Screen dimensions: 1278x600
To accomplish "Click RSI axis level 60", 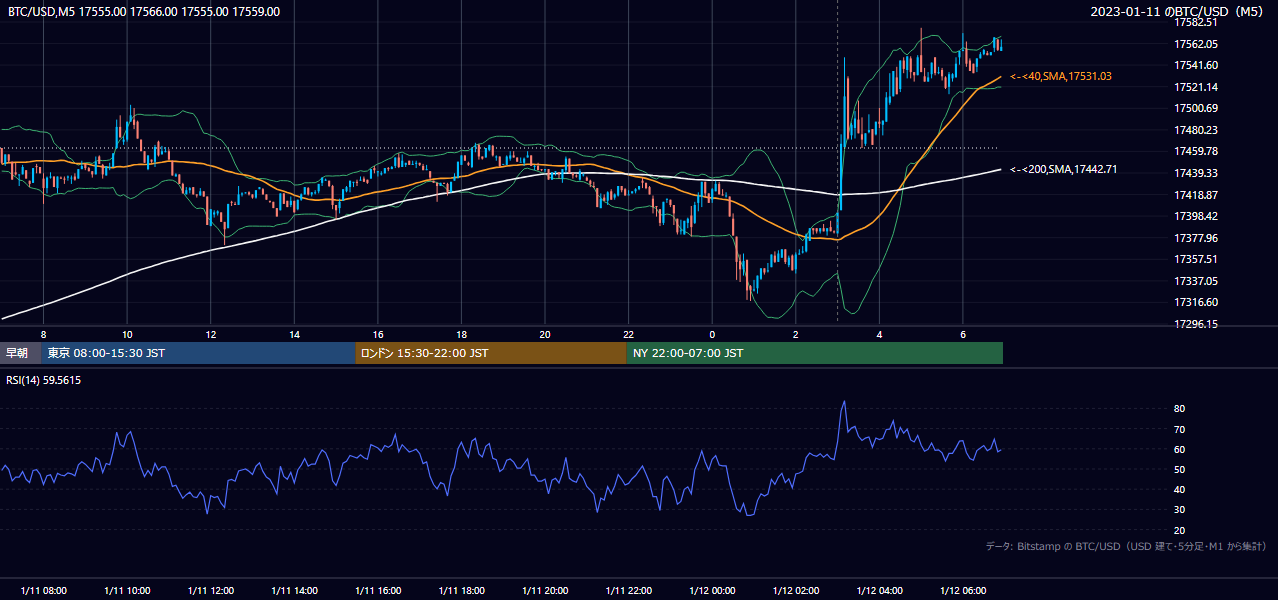I will pyautogui.click(x=1179, y=449).
